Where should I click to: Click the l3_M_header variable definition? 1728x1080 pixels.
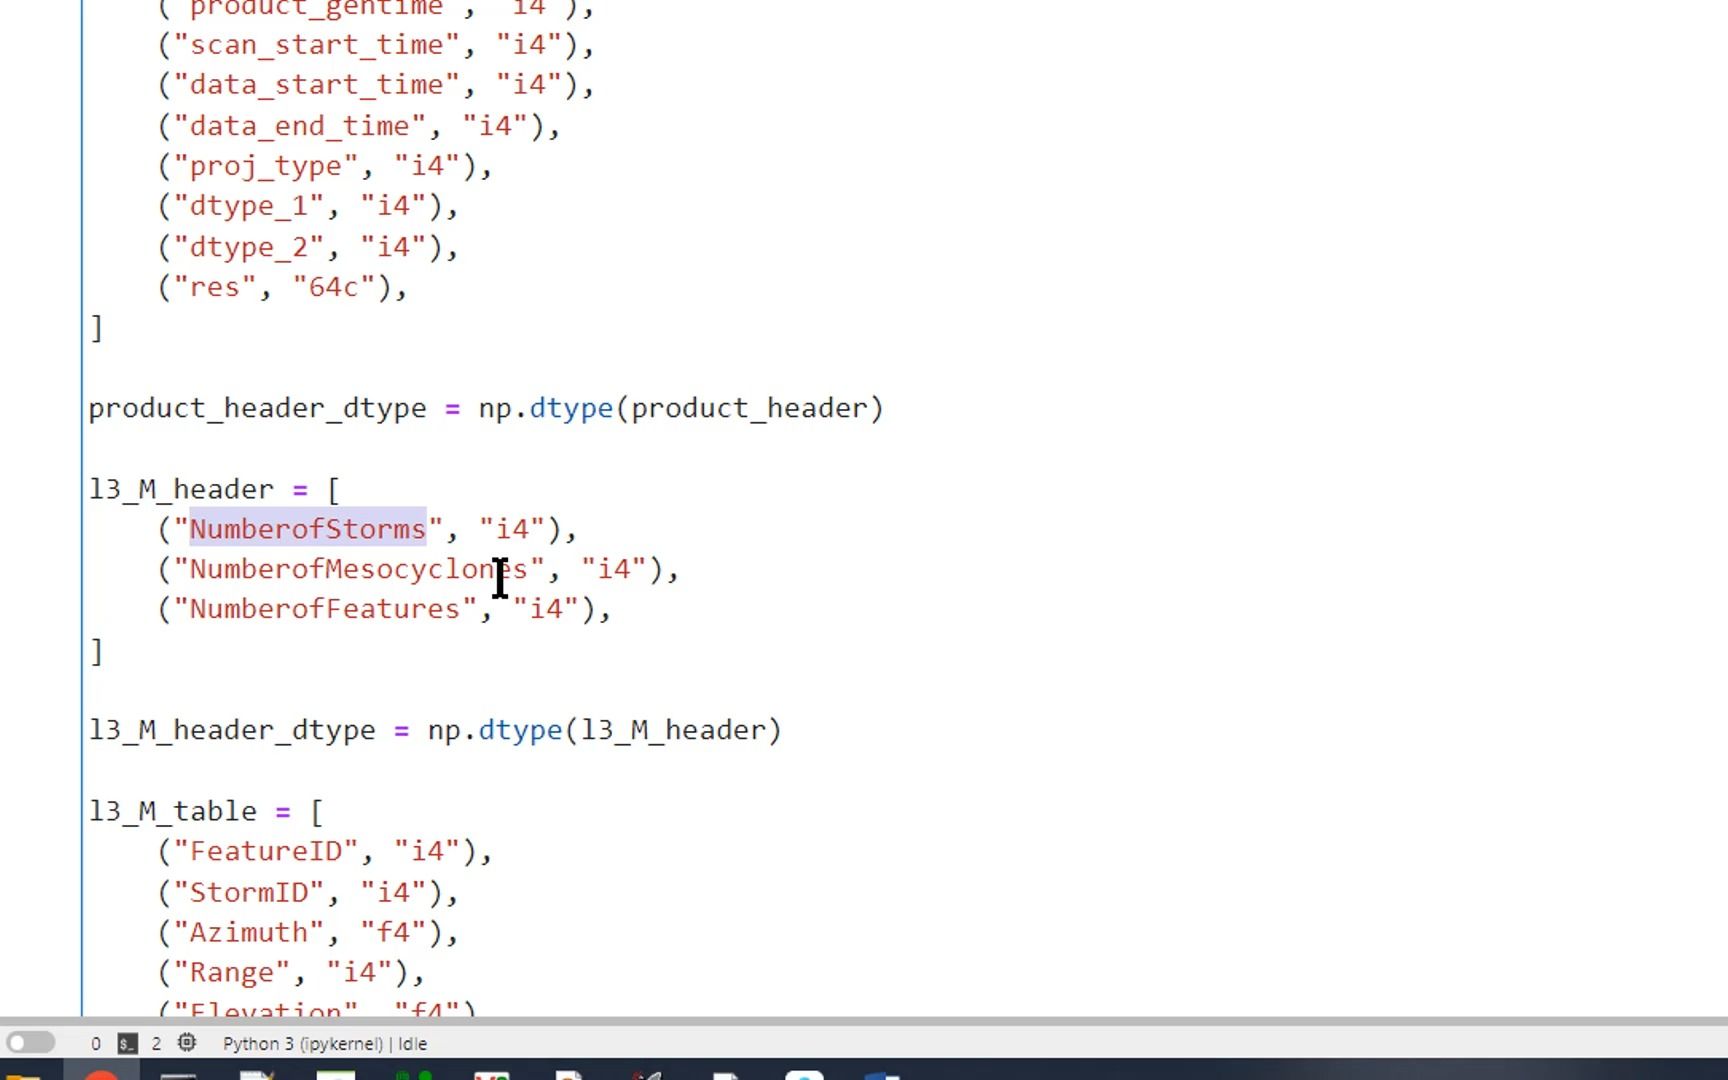pos(181,489)
